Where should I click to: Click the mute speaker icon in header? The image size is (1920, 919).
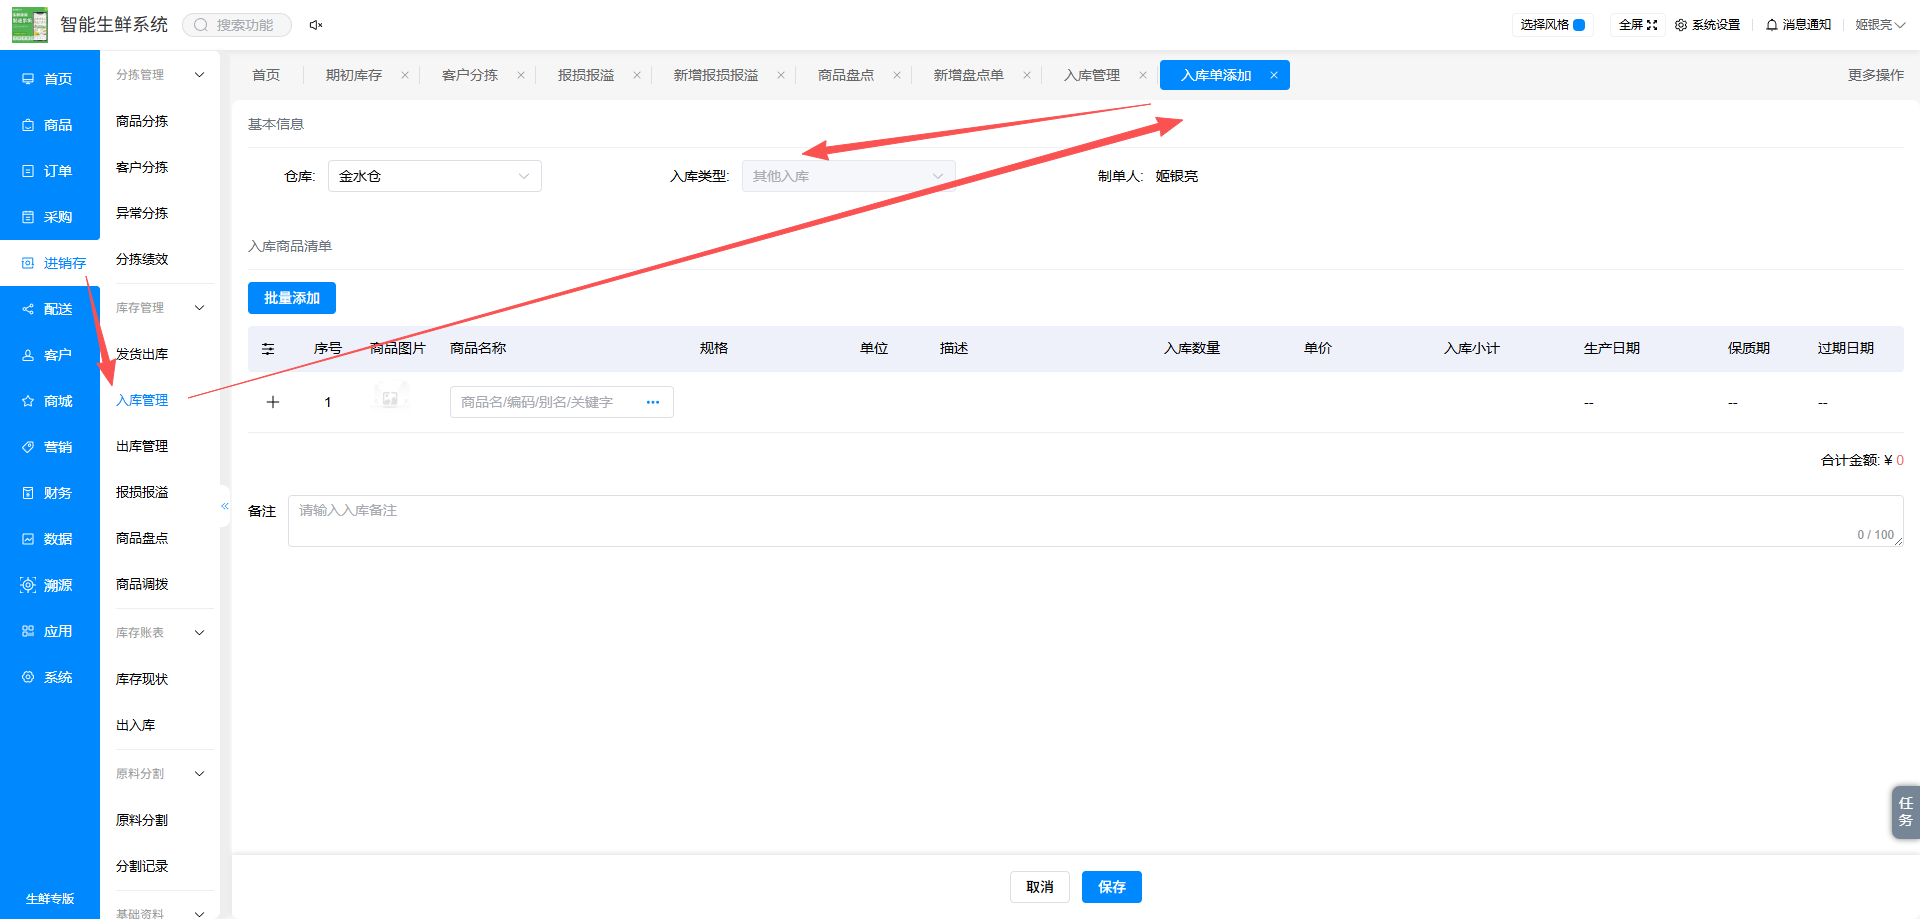pyautogui.click(x=316, y=25)
